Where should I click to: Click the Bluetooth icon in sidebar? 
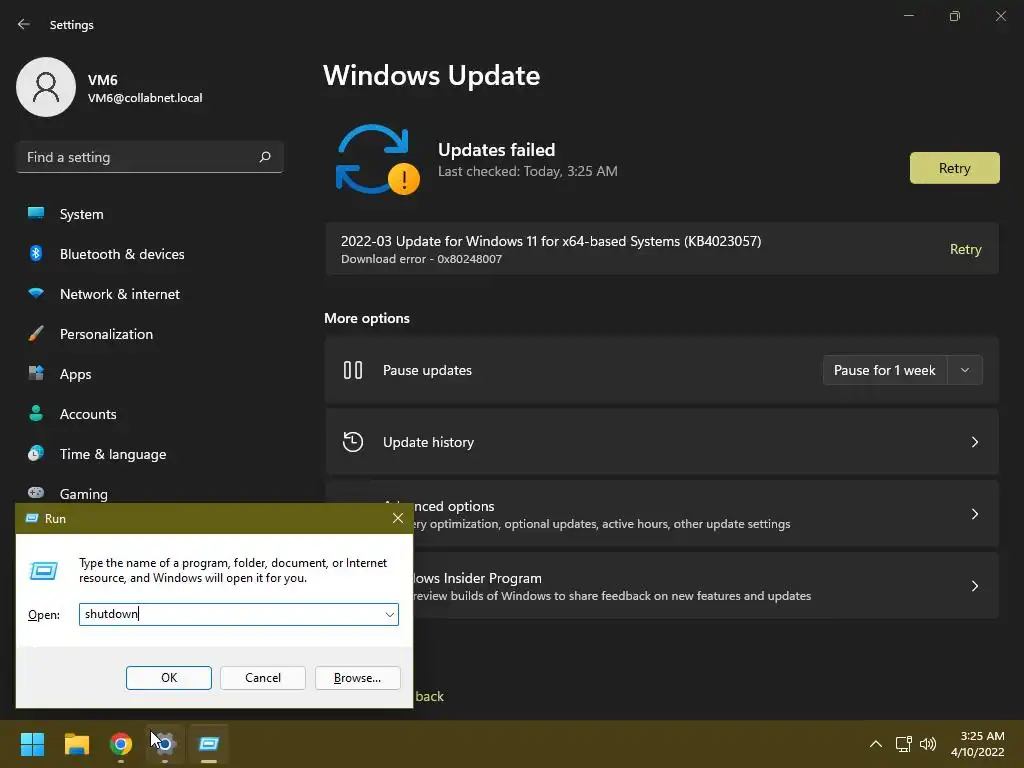[x=36, y=253]
